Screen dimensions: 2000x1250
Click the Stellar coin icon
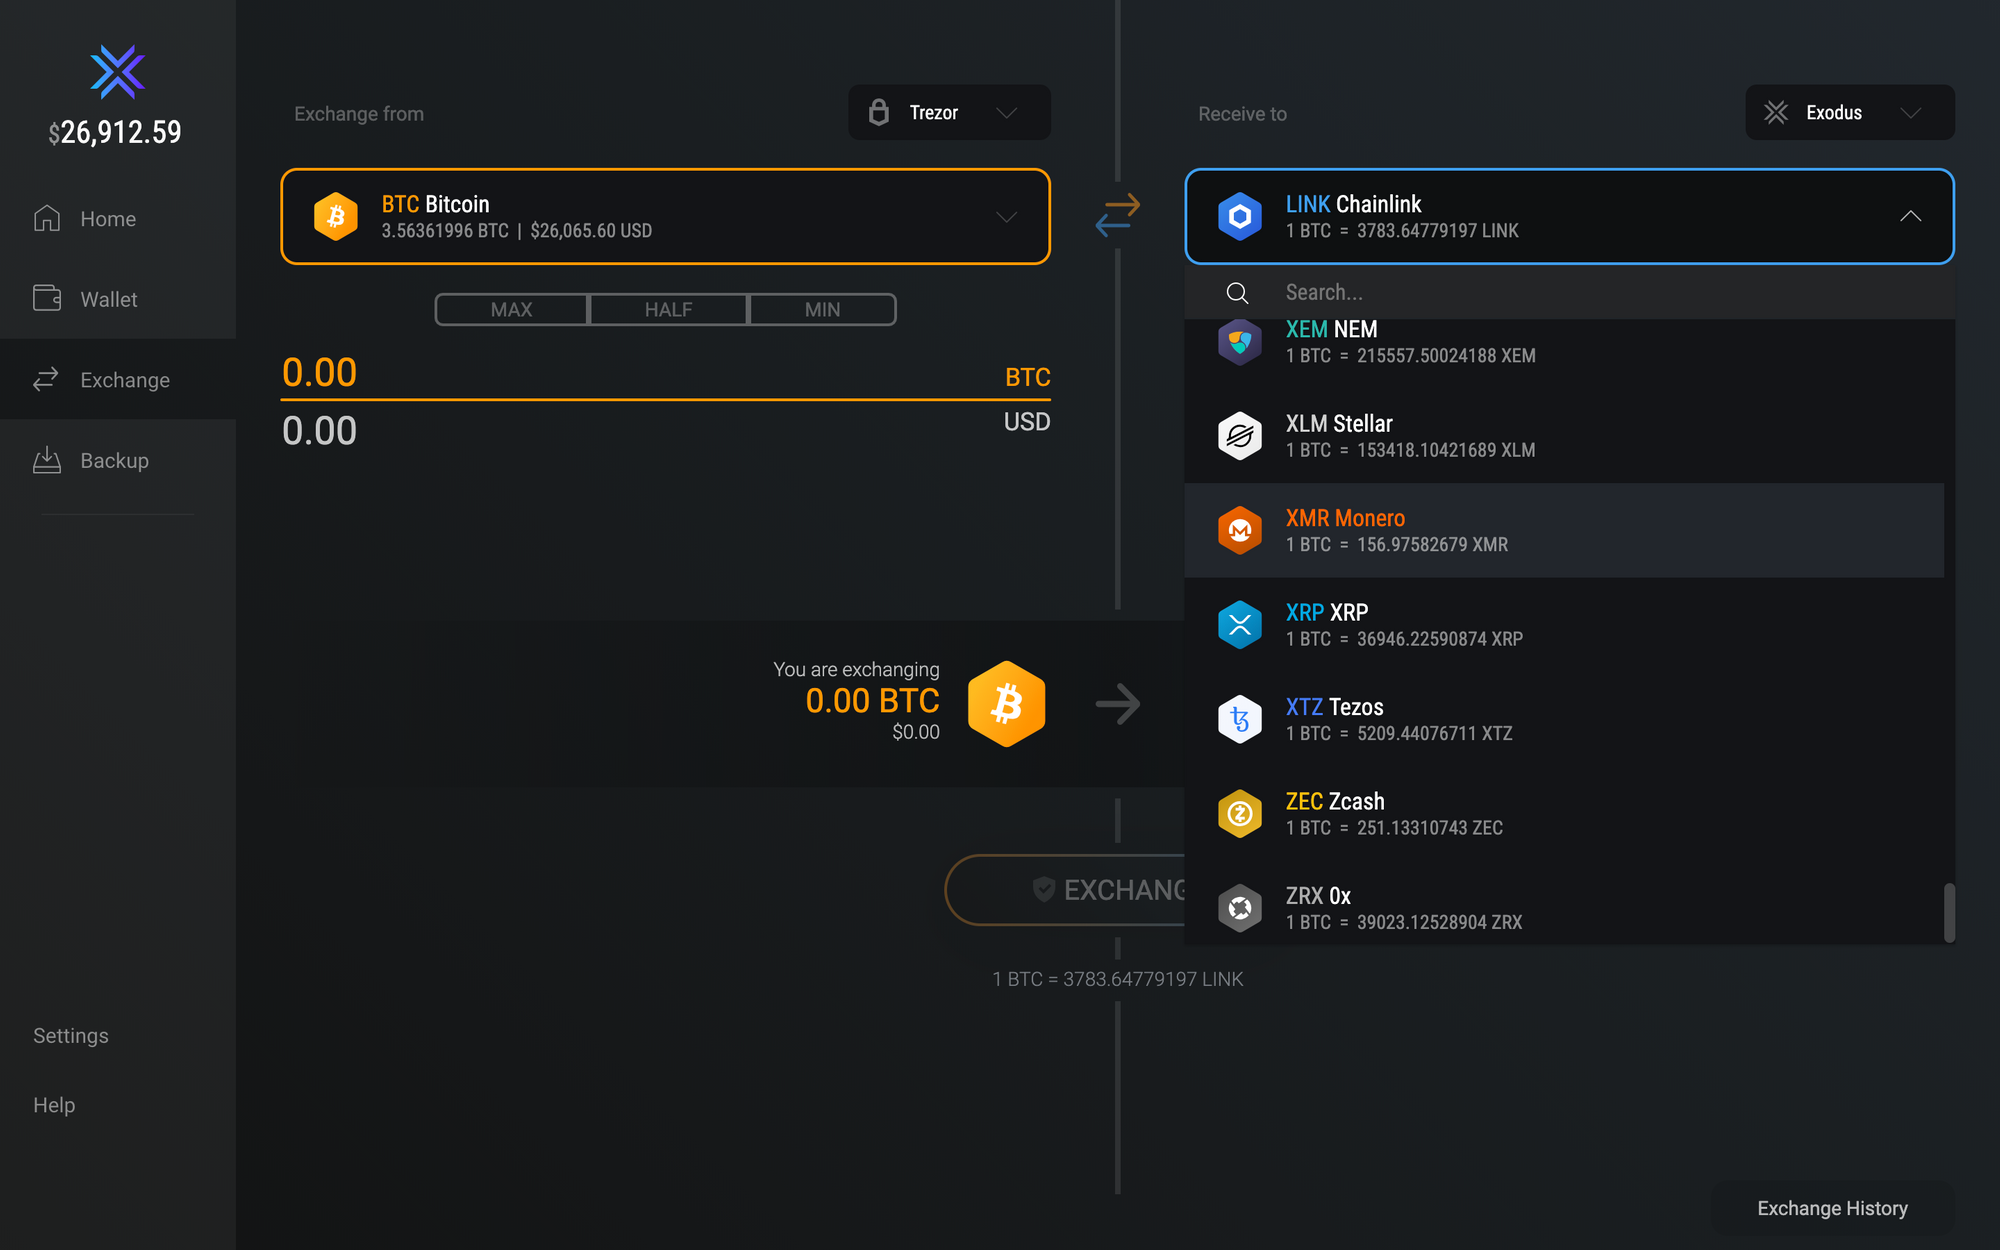(x=1240, y=436)
